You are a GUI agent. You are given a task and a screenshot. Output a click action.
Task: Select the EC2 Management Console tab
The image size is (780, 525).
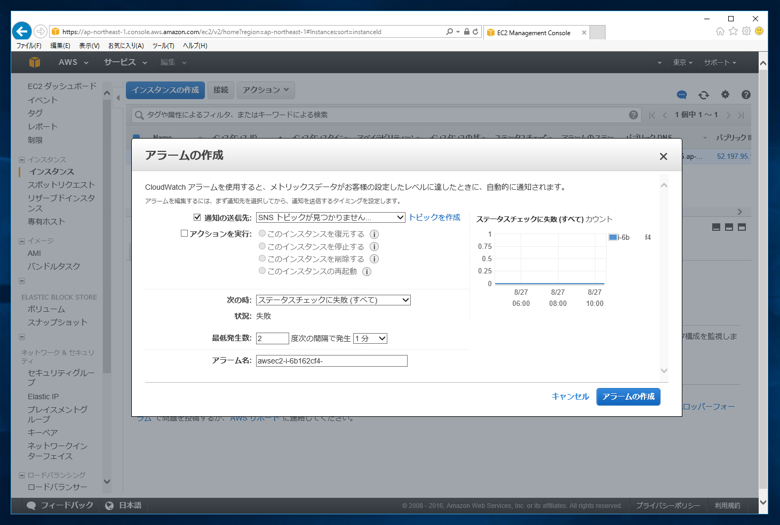[x=535, y=32]
